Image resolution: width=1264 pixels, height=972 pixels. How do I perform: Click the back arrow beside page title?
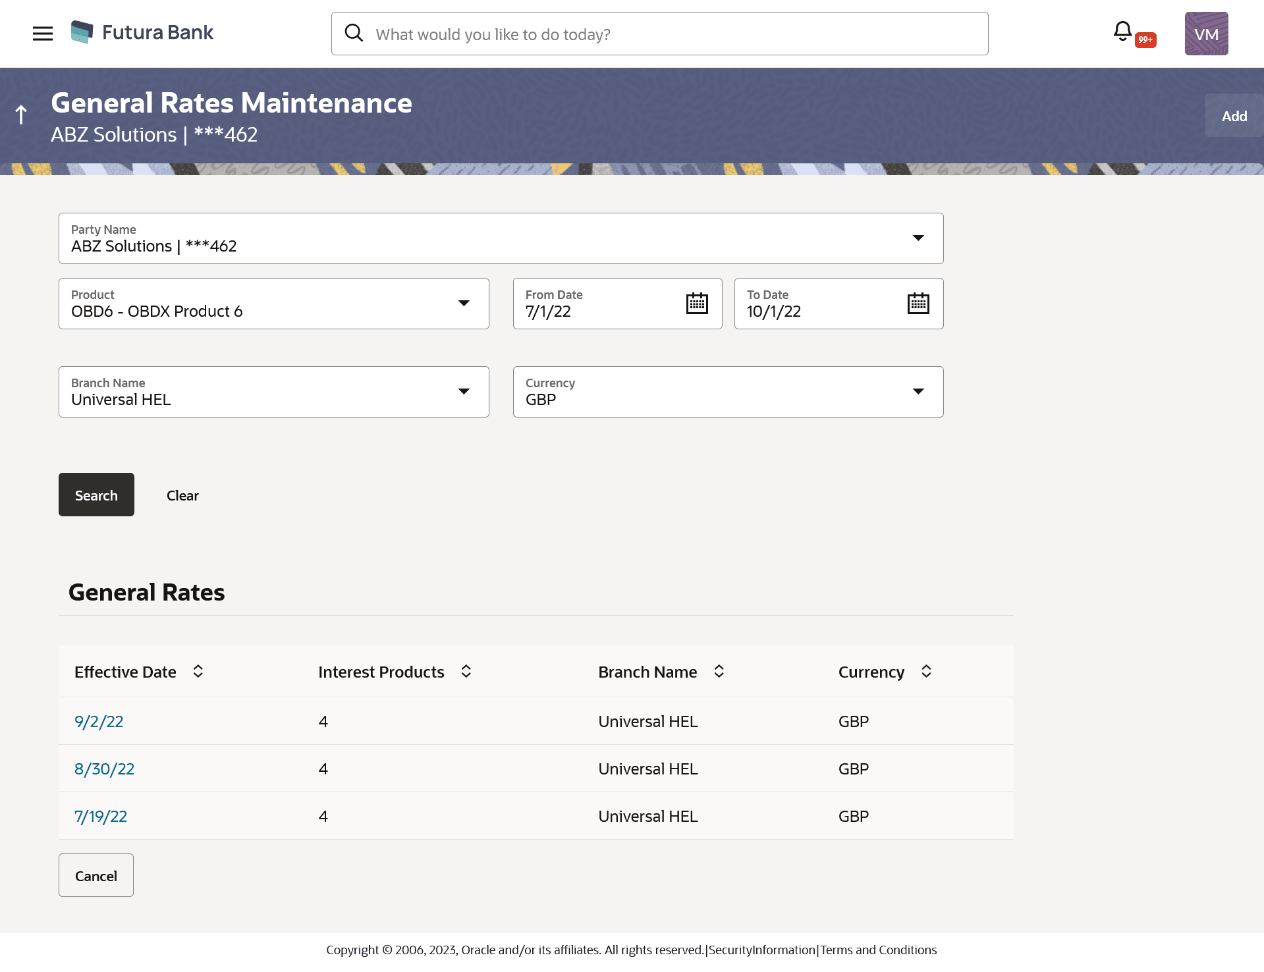pyautogui.click(x=21, y=115)
